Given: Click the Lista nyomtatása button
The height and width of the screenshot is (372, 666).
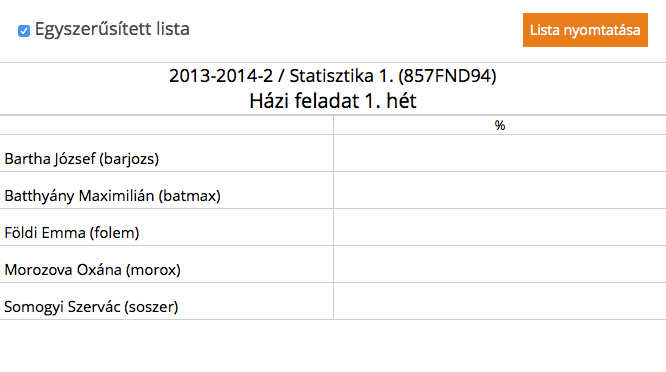Looking at the screenshot, I should pyautogui.click(x=585, y=30).
